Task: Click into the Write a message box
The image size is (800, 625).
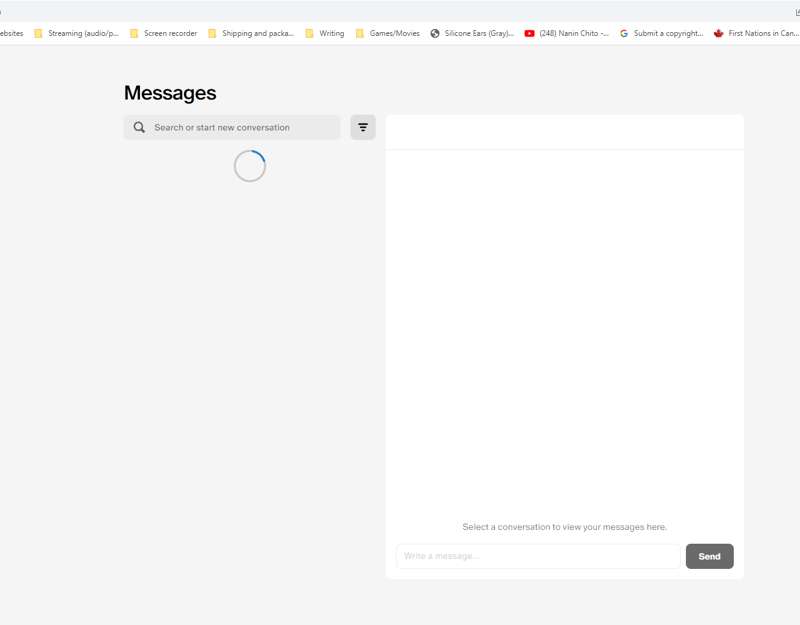Action: coord(538,556)
